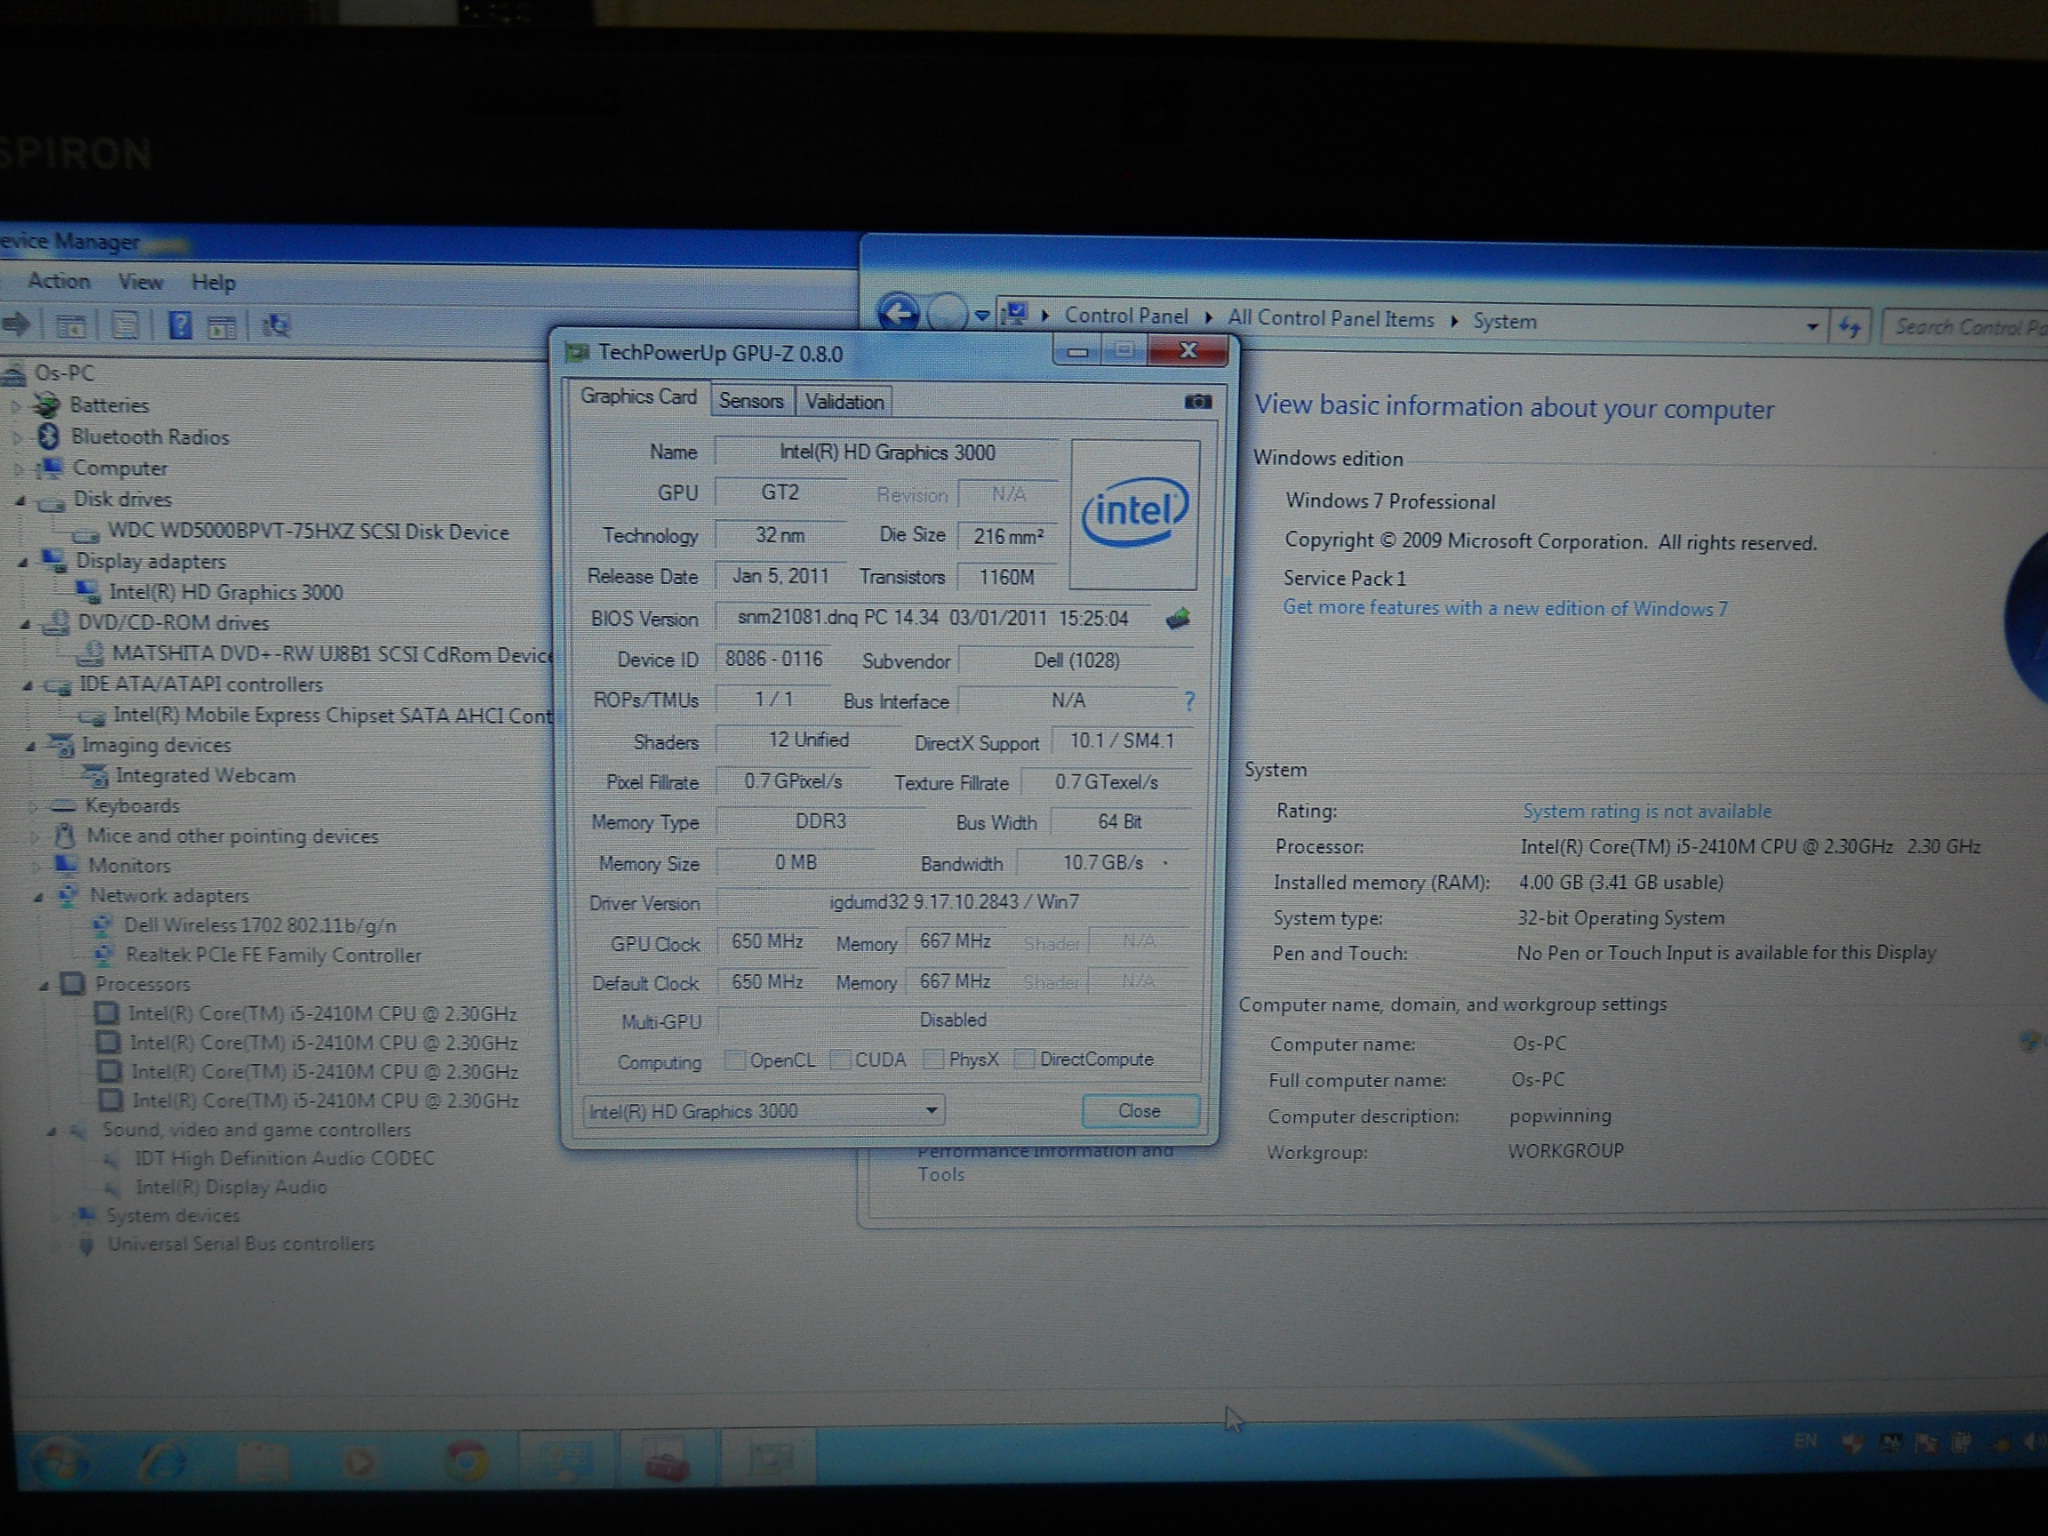
Task: Check the DirectCompute checkbox
Action: pos(1024,1059)
